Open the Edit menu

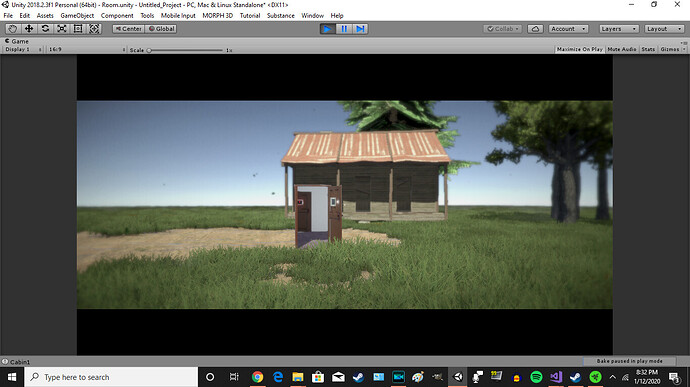(x=25, y=15)
